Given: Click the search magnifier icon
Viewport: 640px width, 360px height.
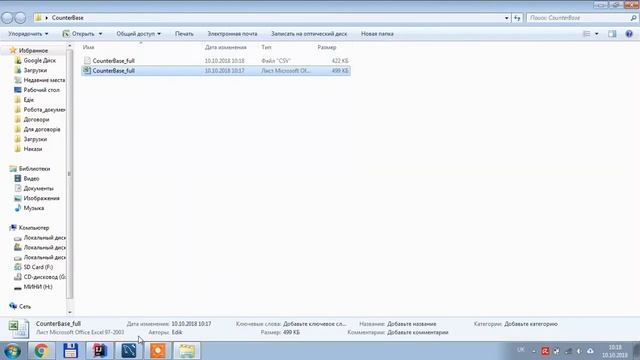Looking at the screenshot, I should pyautogui.click(x=633, y=18).
